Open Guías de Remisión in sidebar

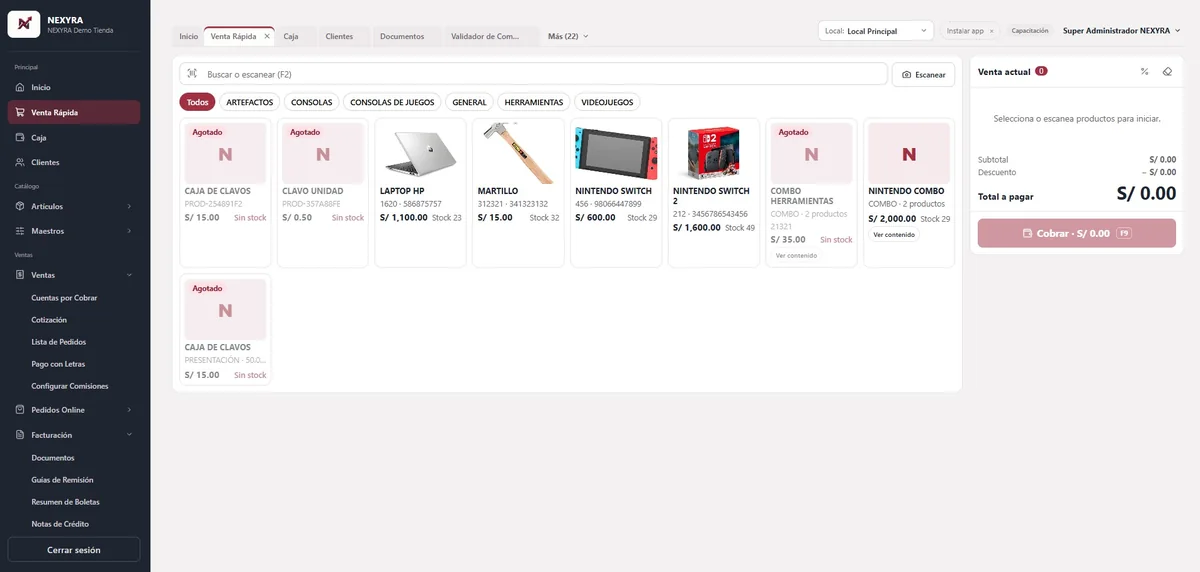point(62,480)
